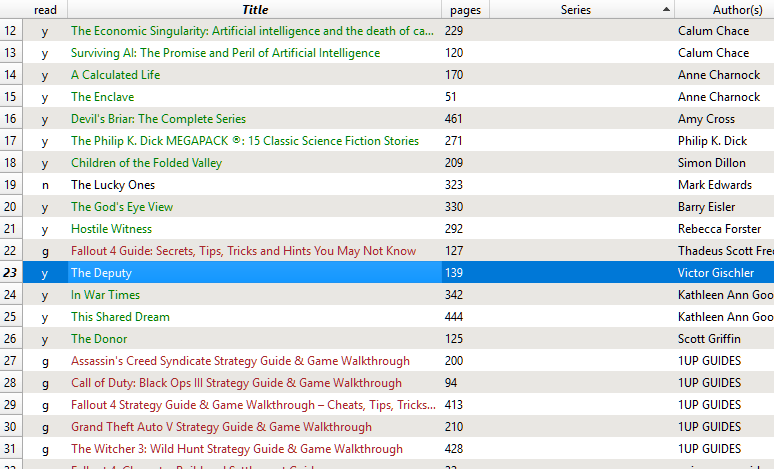The width and height of the screenshot is (774, 469).
Task: Select row number 19 header
Action: click(10, 185)
